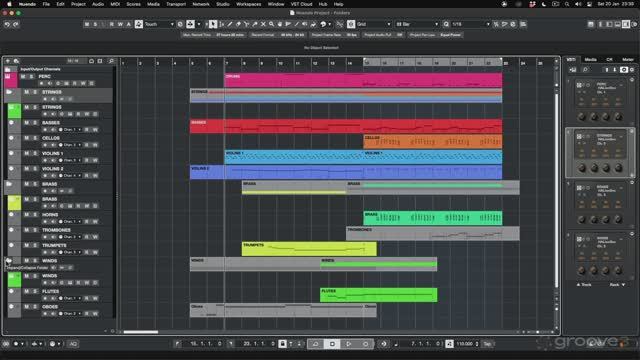Screen dimensions: 640x360
Task: Collapse the BRASS folder track
Action: click(9, 184)
